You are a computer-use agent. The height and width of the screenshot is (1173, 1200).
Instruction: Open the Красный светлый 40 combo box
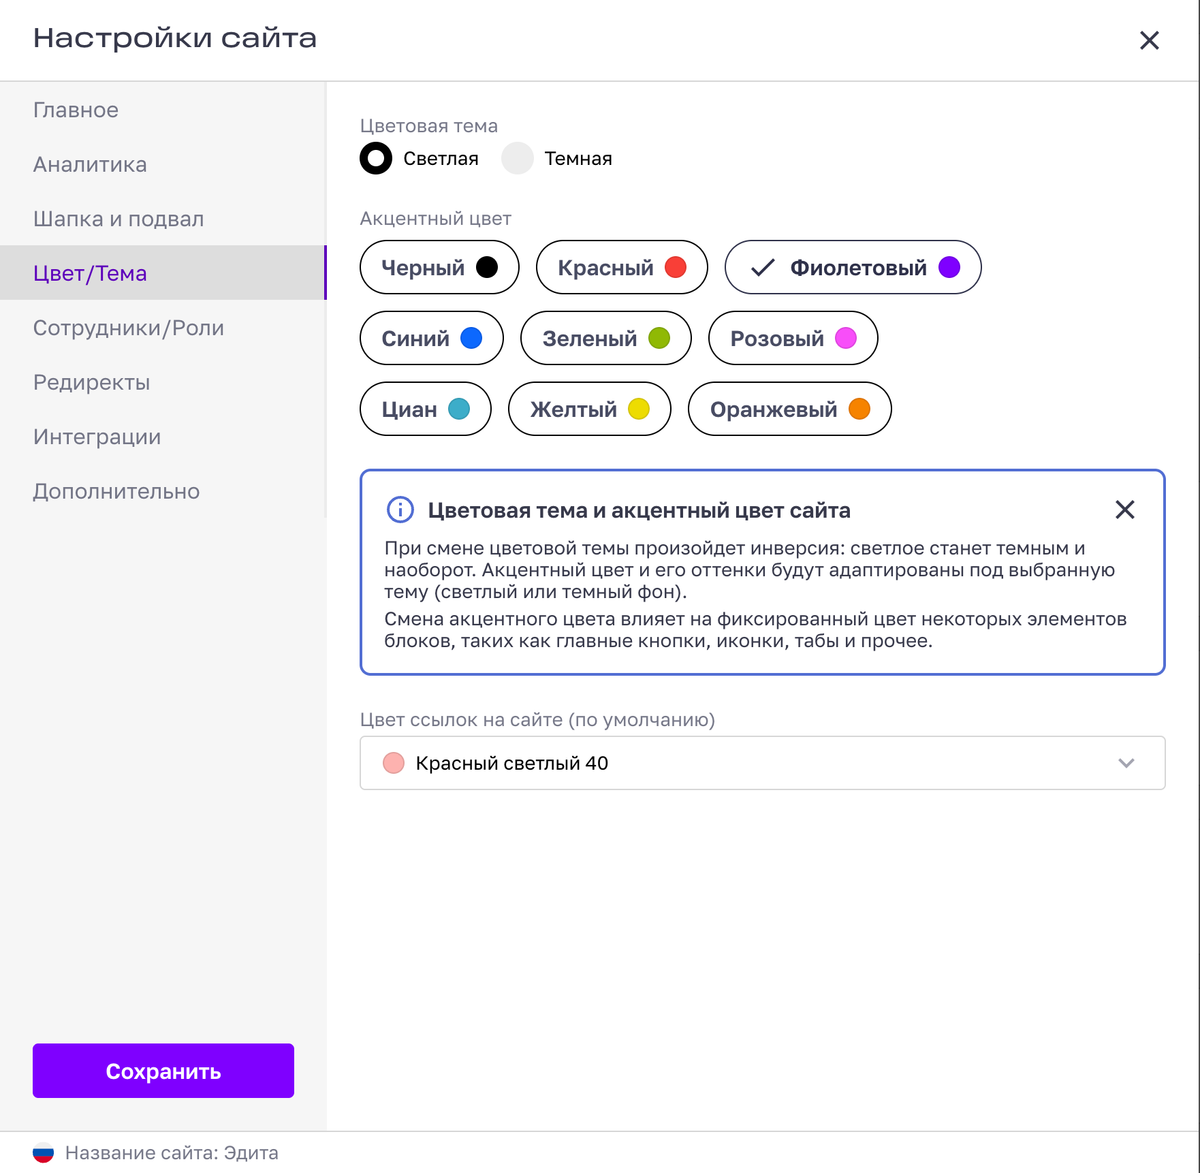pos(762,763)
